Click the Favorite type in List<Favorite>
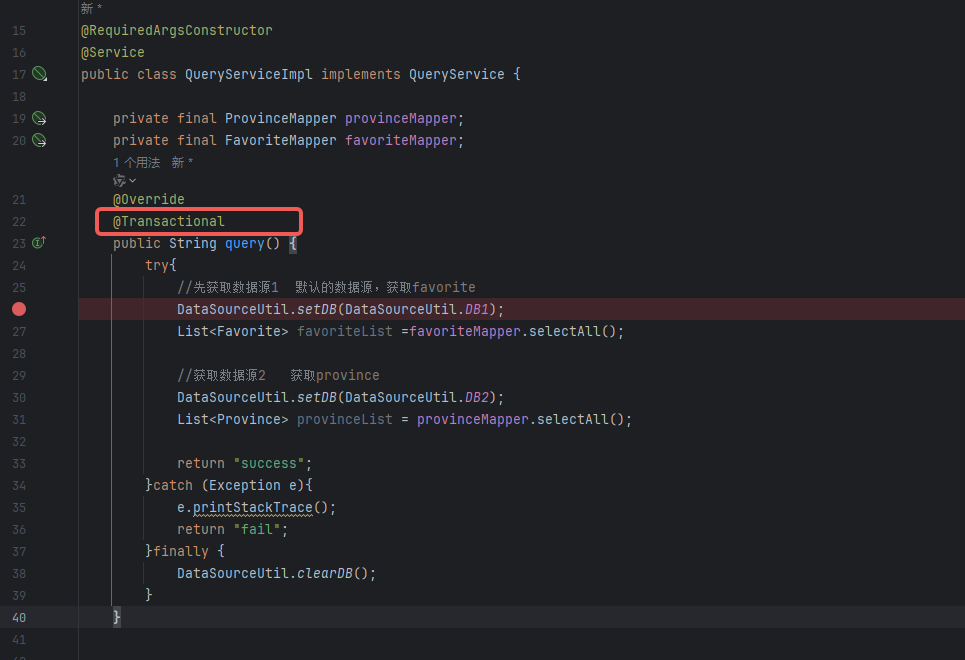965x660 pixels. click(x=249, y=331)
